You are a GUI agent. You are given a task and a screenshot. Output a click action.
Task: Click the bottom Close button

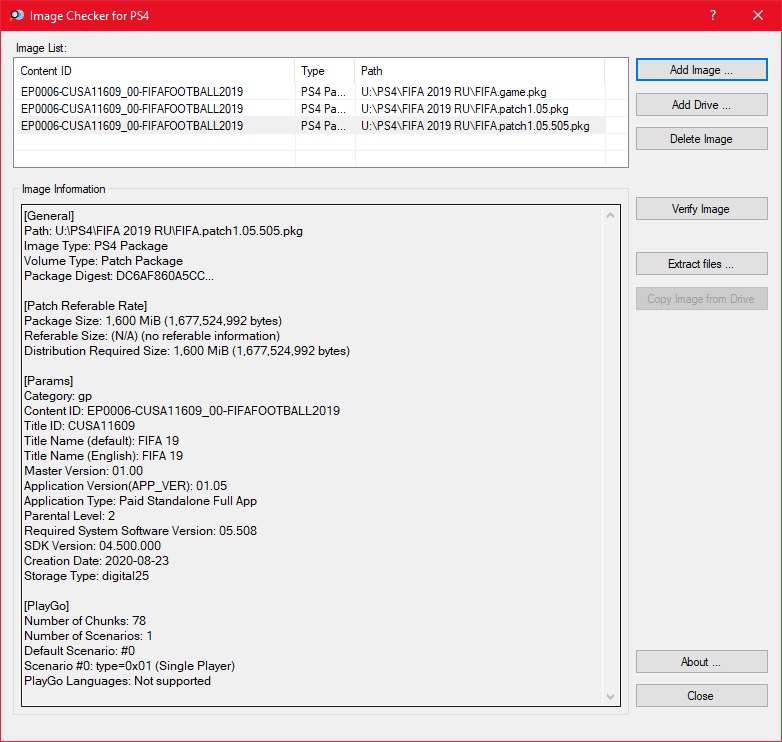coord(701,696)
